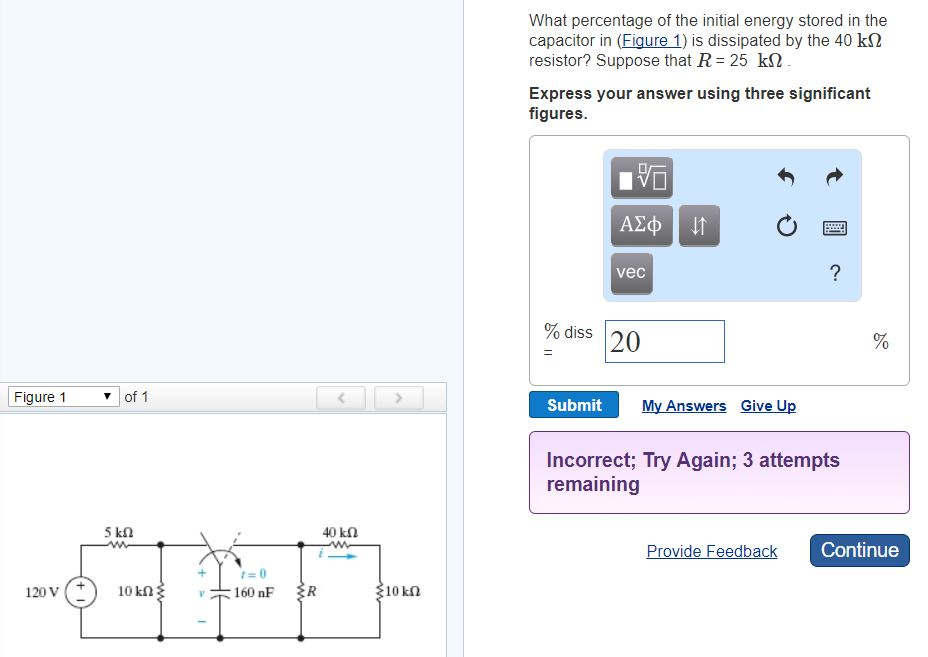Image resolution: width=928 pixels, height=657 pixels.
Task: Open the Figure 1 link in the question
Action: [x=651, y=40]
